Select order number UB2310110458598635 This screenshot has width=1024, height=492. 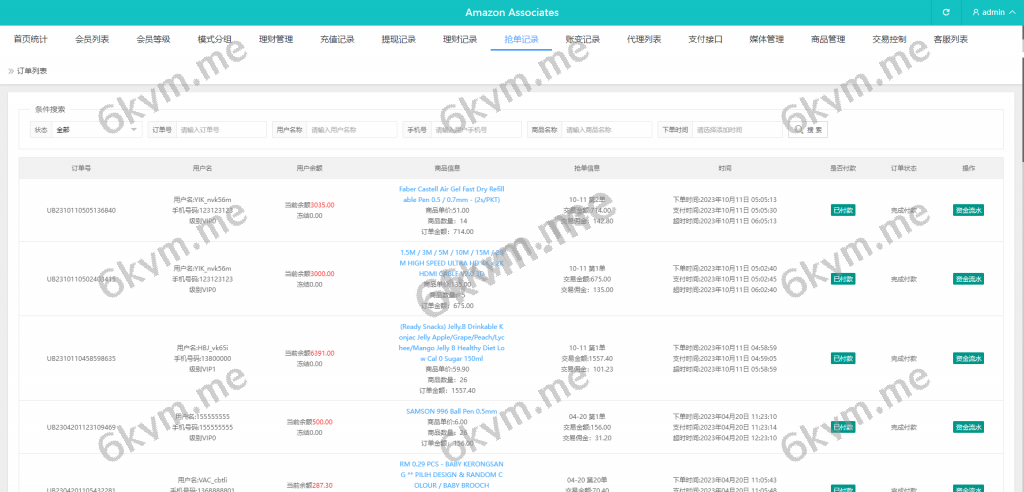[81, 358]
